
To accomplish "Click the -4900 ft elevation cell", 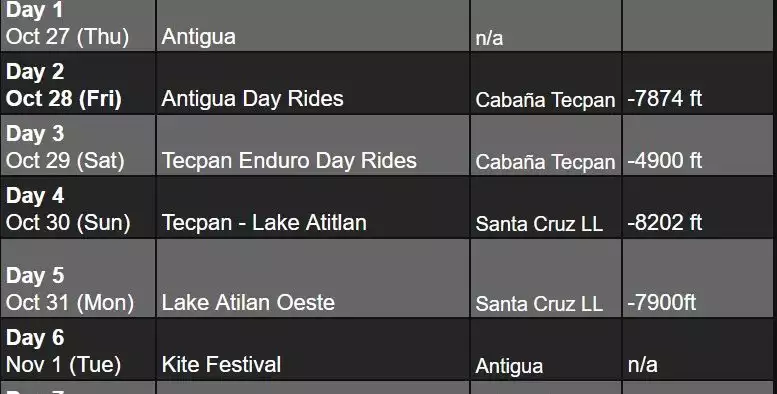I will pyautogui.click(x=698, y=145).
